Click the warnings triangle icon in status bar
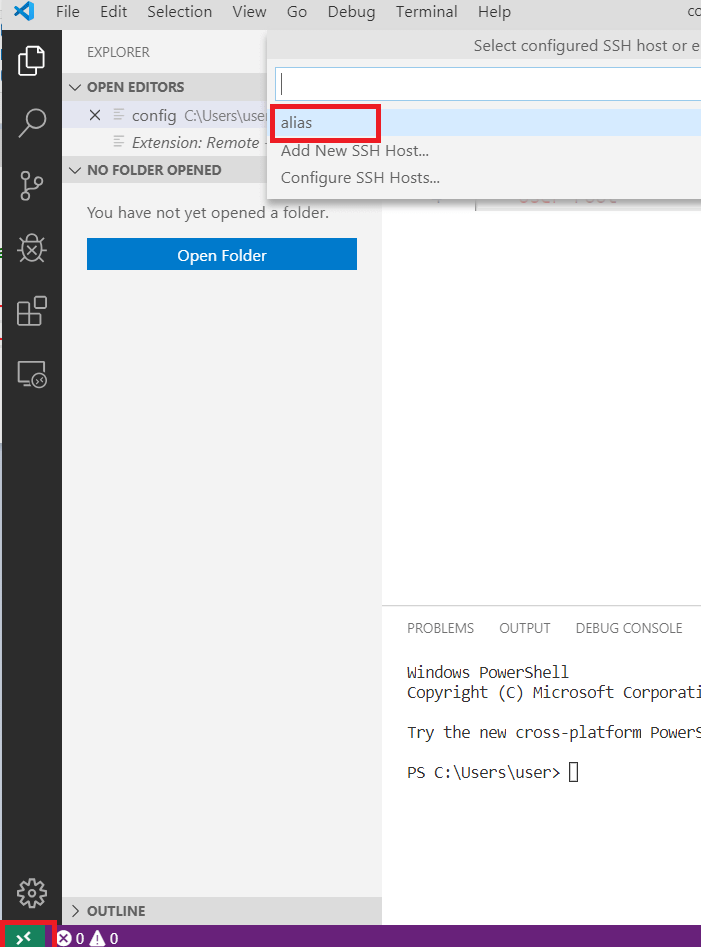 tap(97, 938)
